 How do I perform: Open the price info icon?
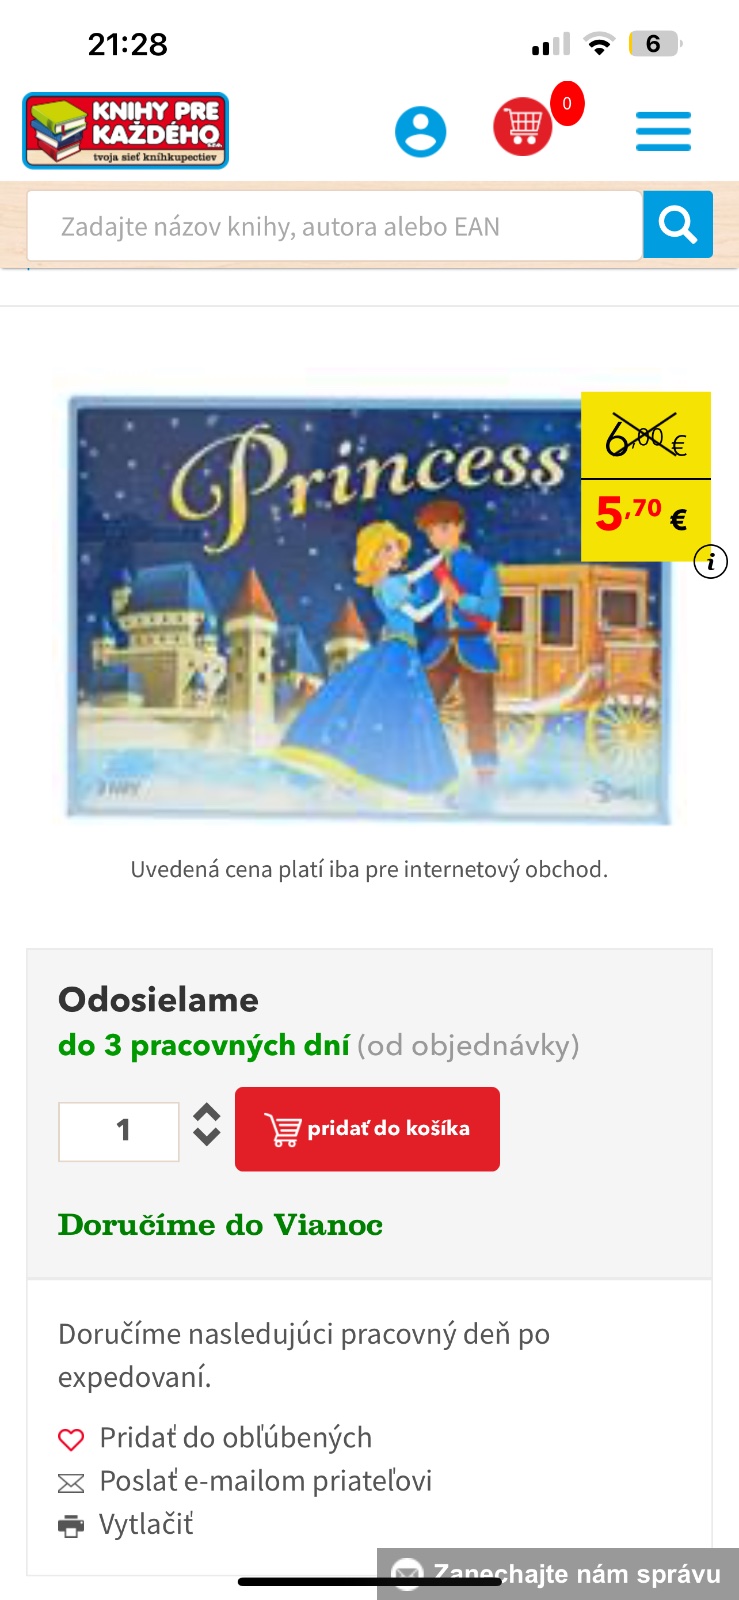[x=710, y=562]
